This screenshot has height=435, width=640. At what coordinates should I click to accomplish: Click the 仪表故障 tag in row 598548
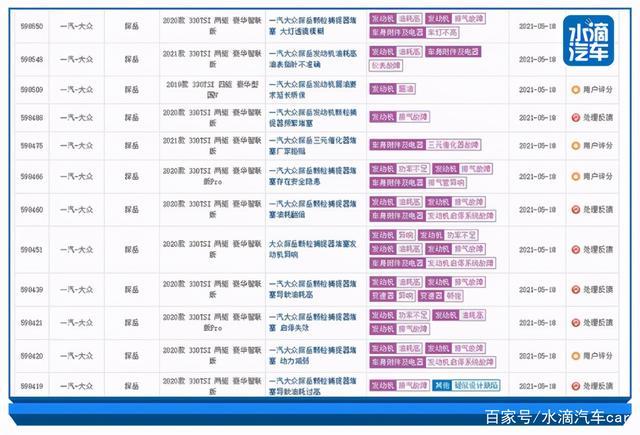point(386,65)
